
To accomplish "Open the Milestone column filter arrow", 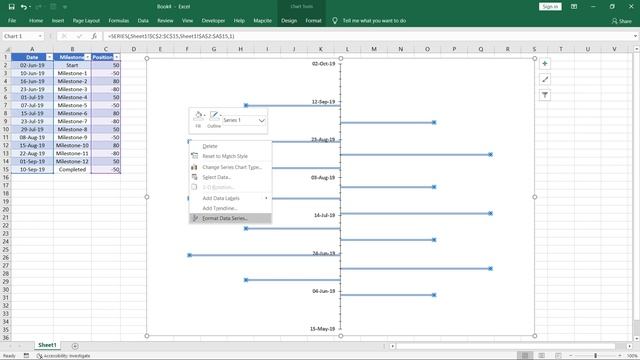I will pyautogui.click(x=87, y=57).
